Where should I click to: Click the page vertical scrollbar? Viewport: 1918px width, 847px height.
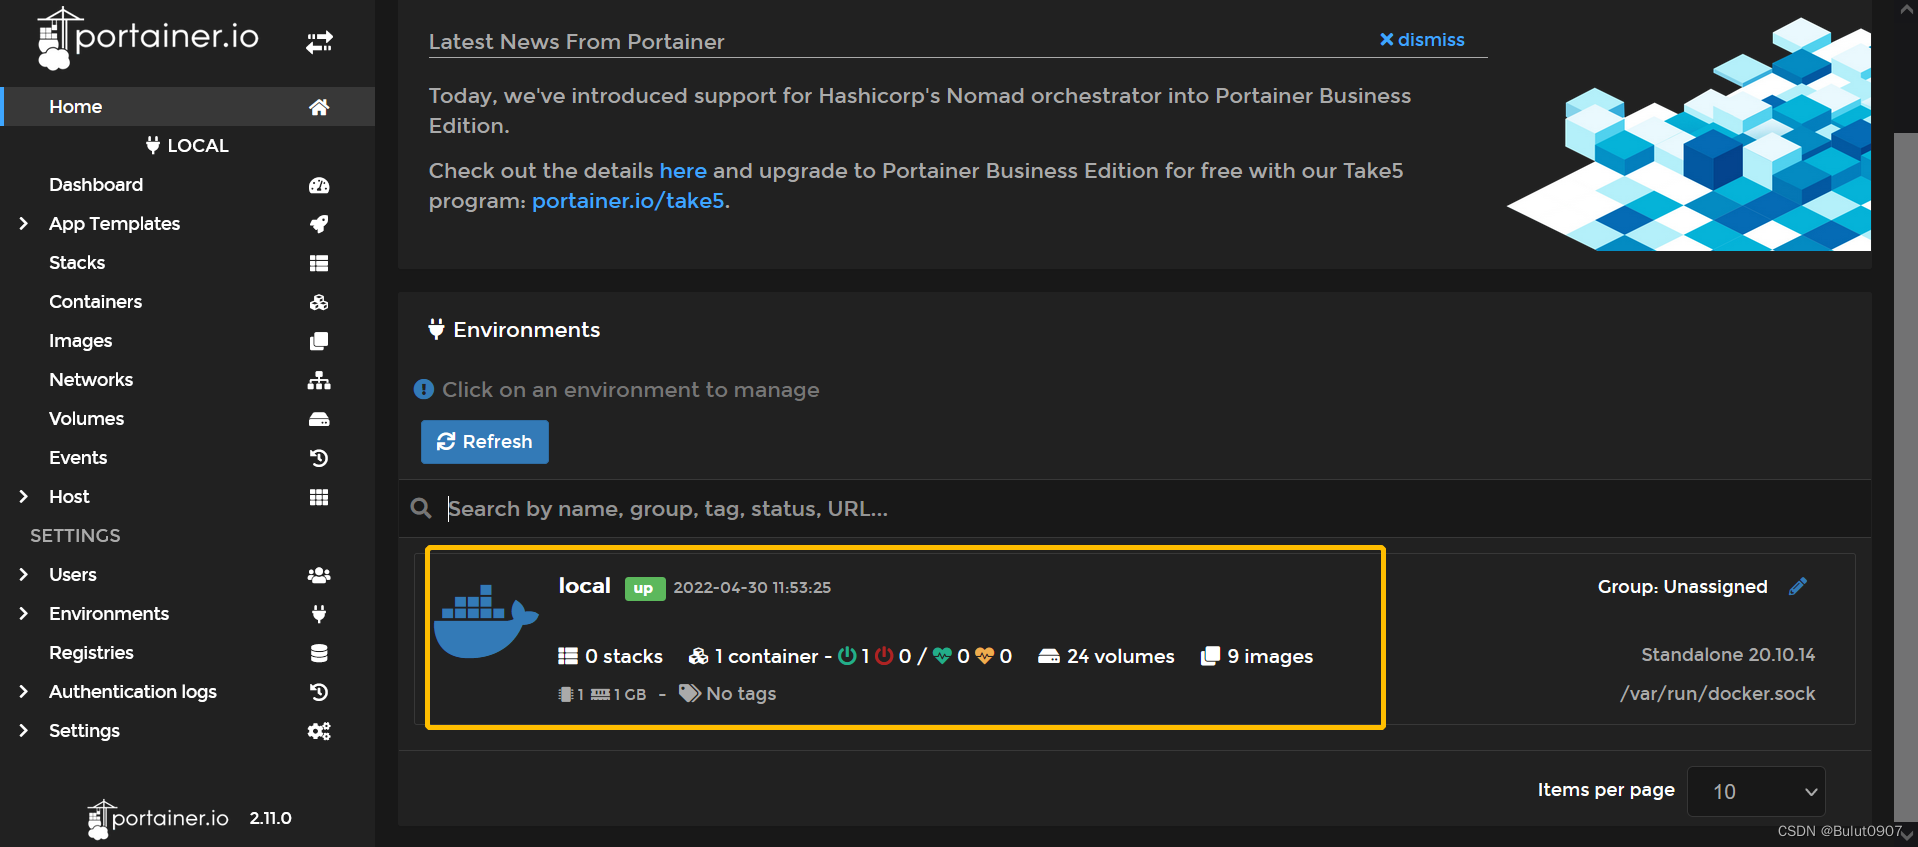tap(1906, 478)
